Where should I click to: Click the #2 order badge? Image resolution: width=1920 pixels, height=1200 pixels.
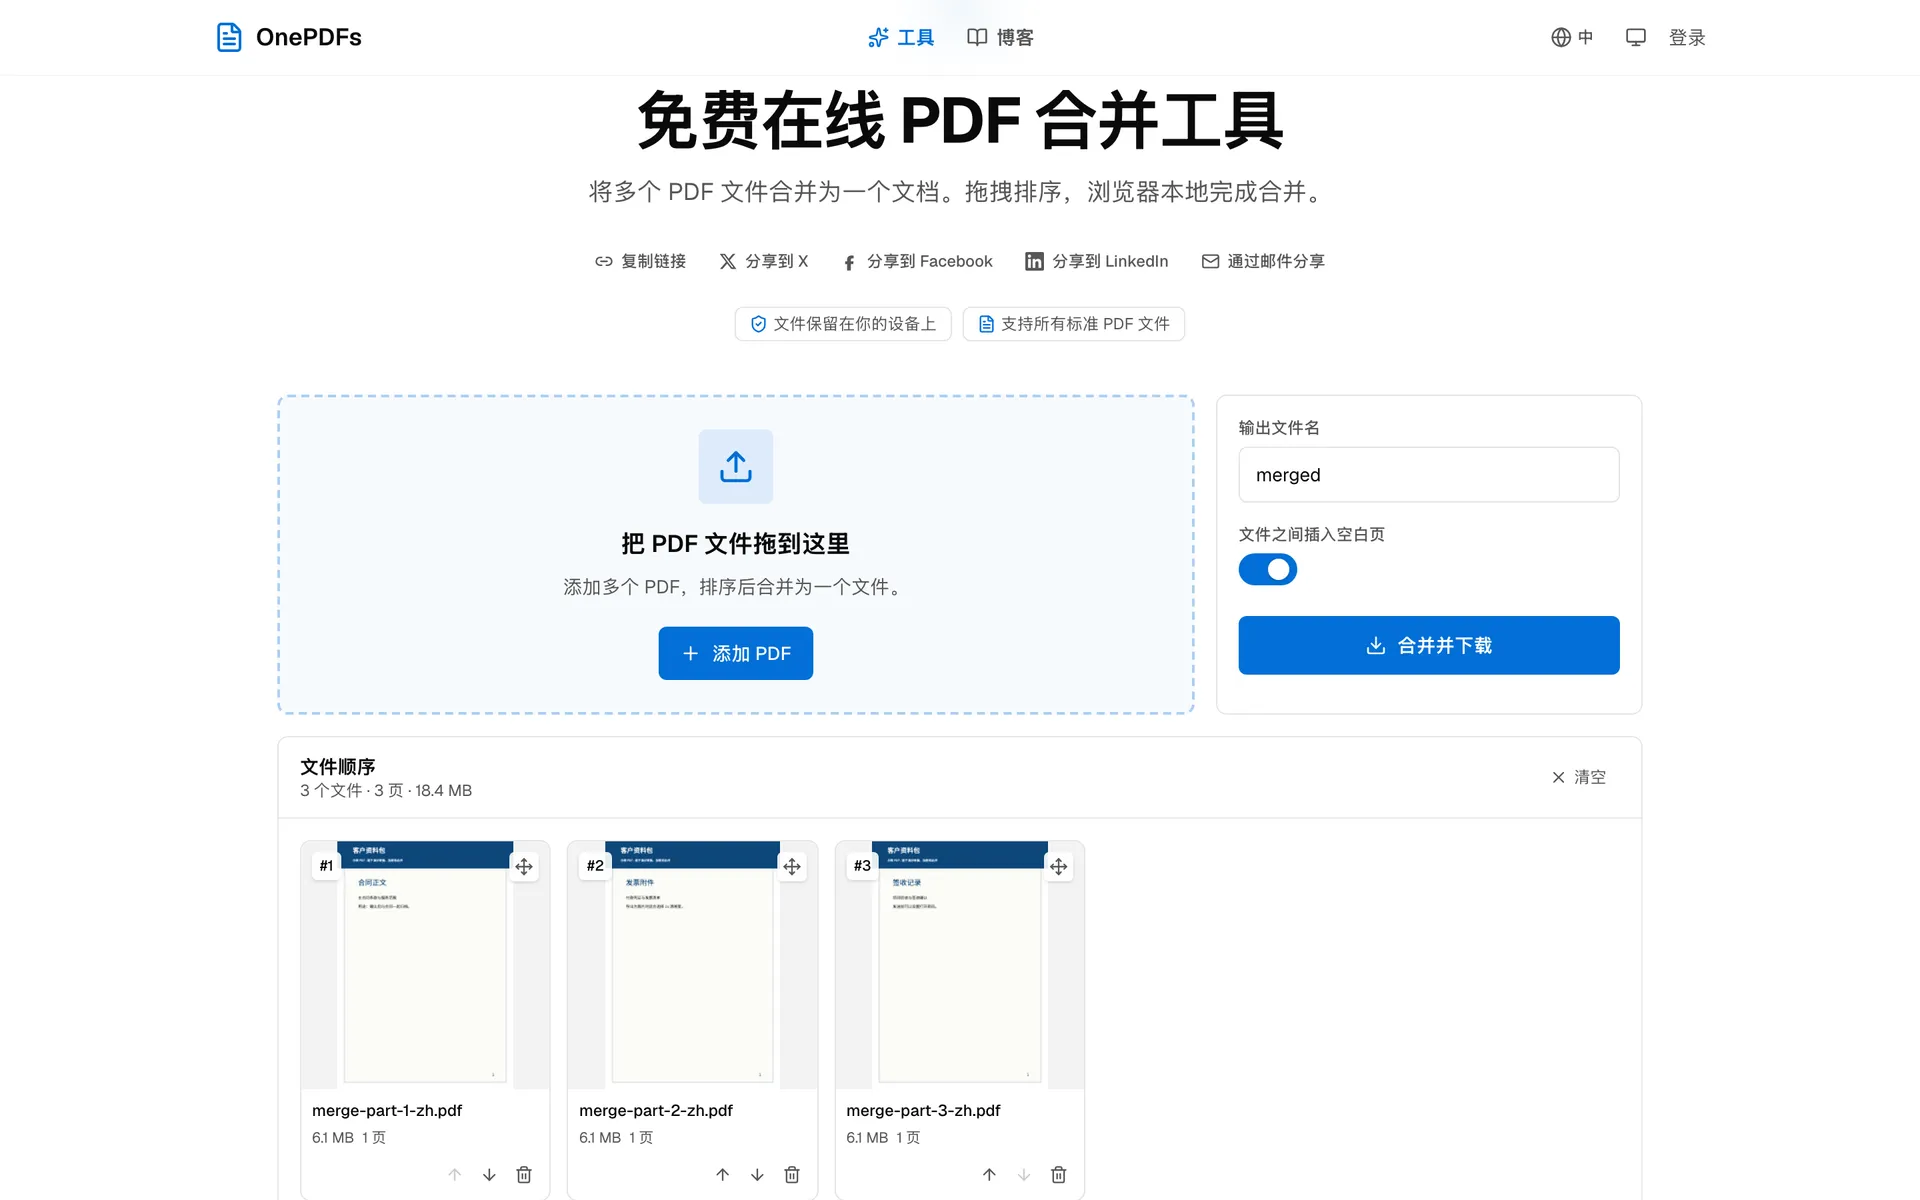(x=595, y=866)
